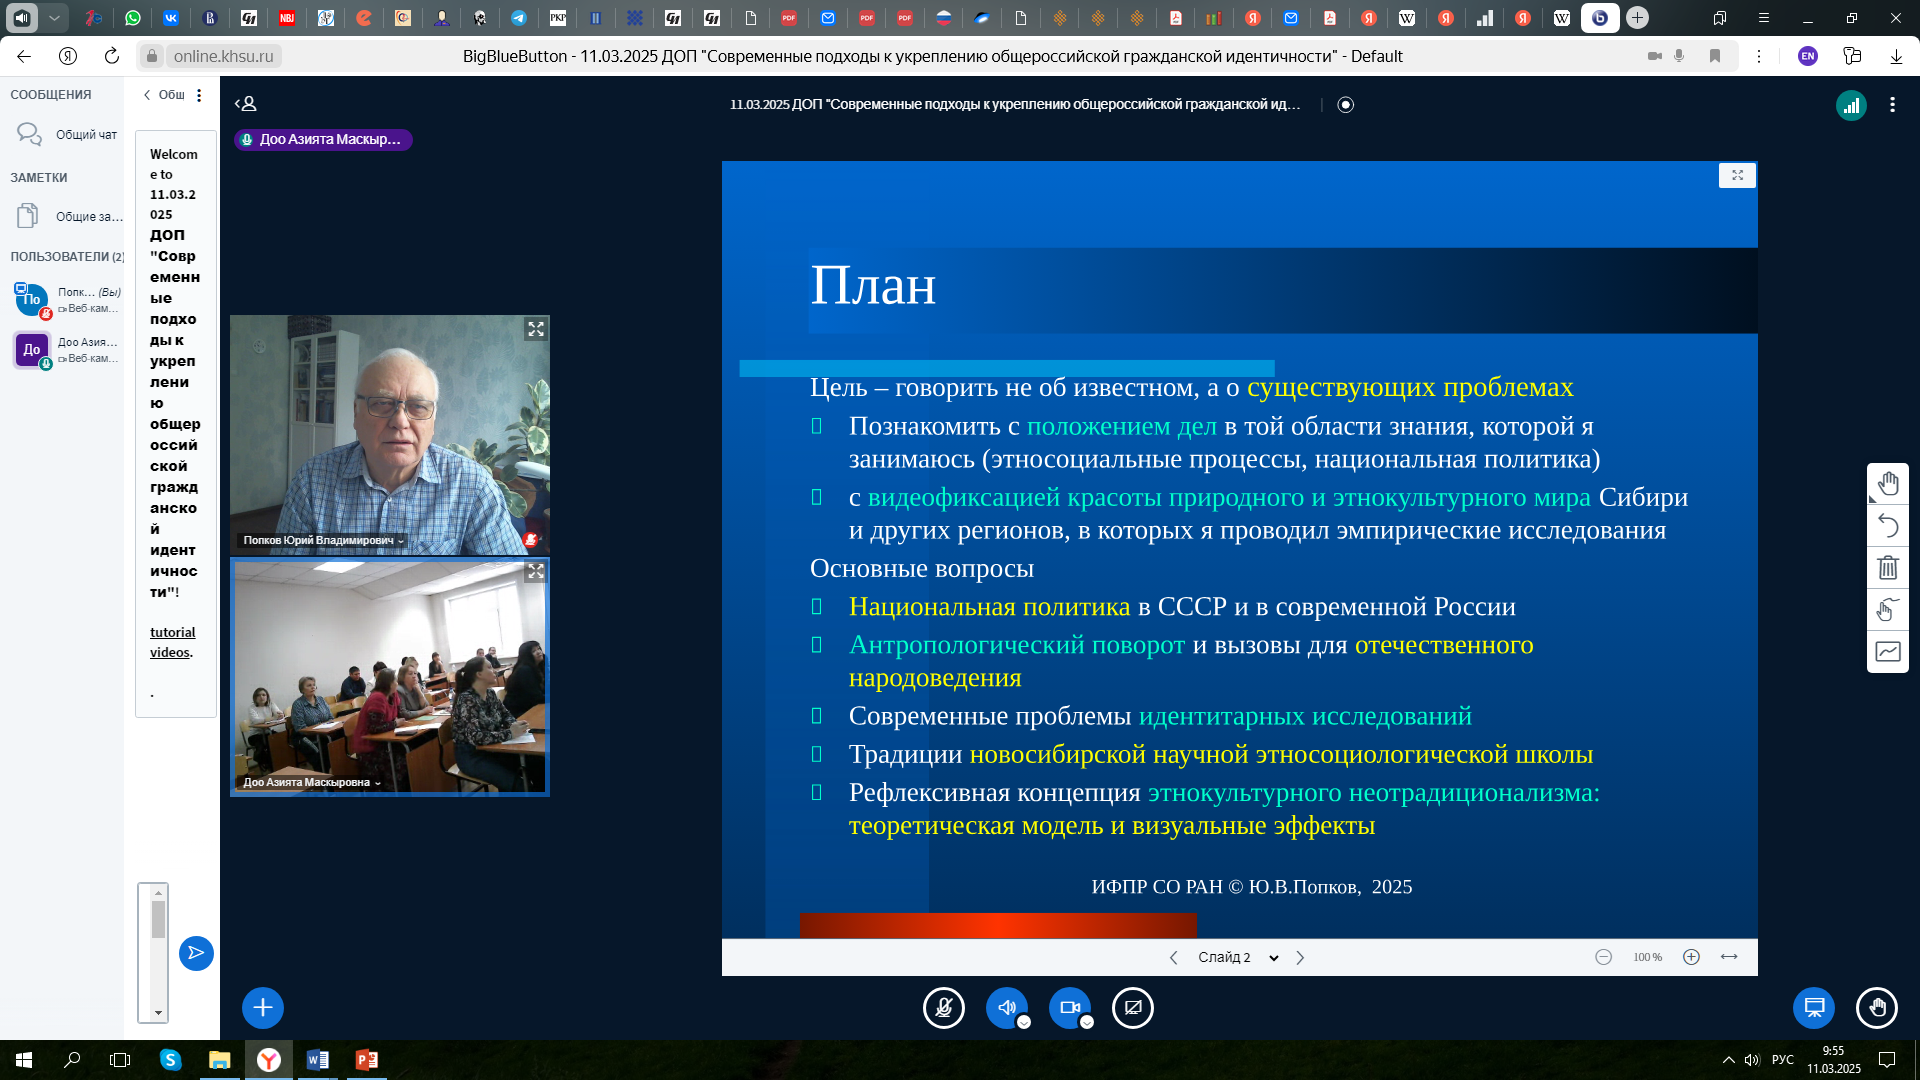
Task: Toggle webcam sharing button
Action: pyautogui.click(x=1069, y=1008)
